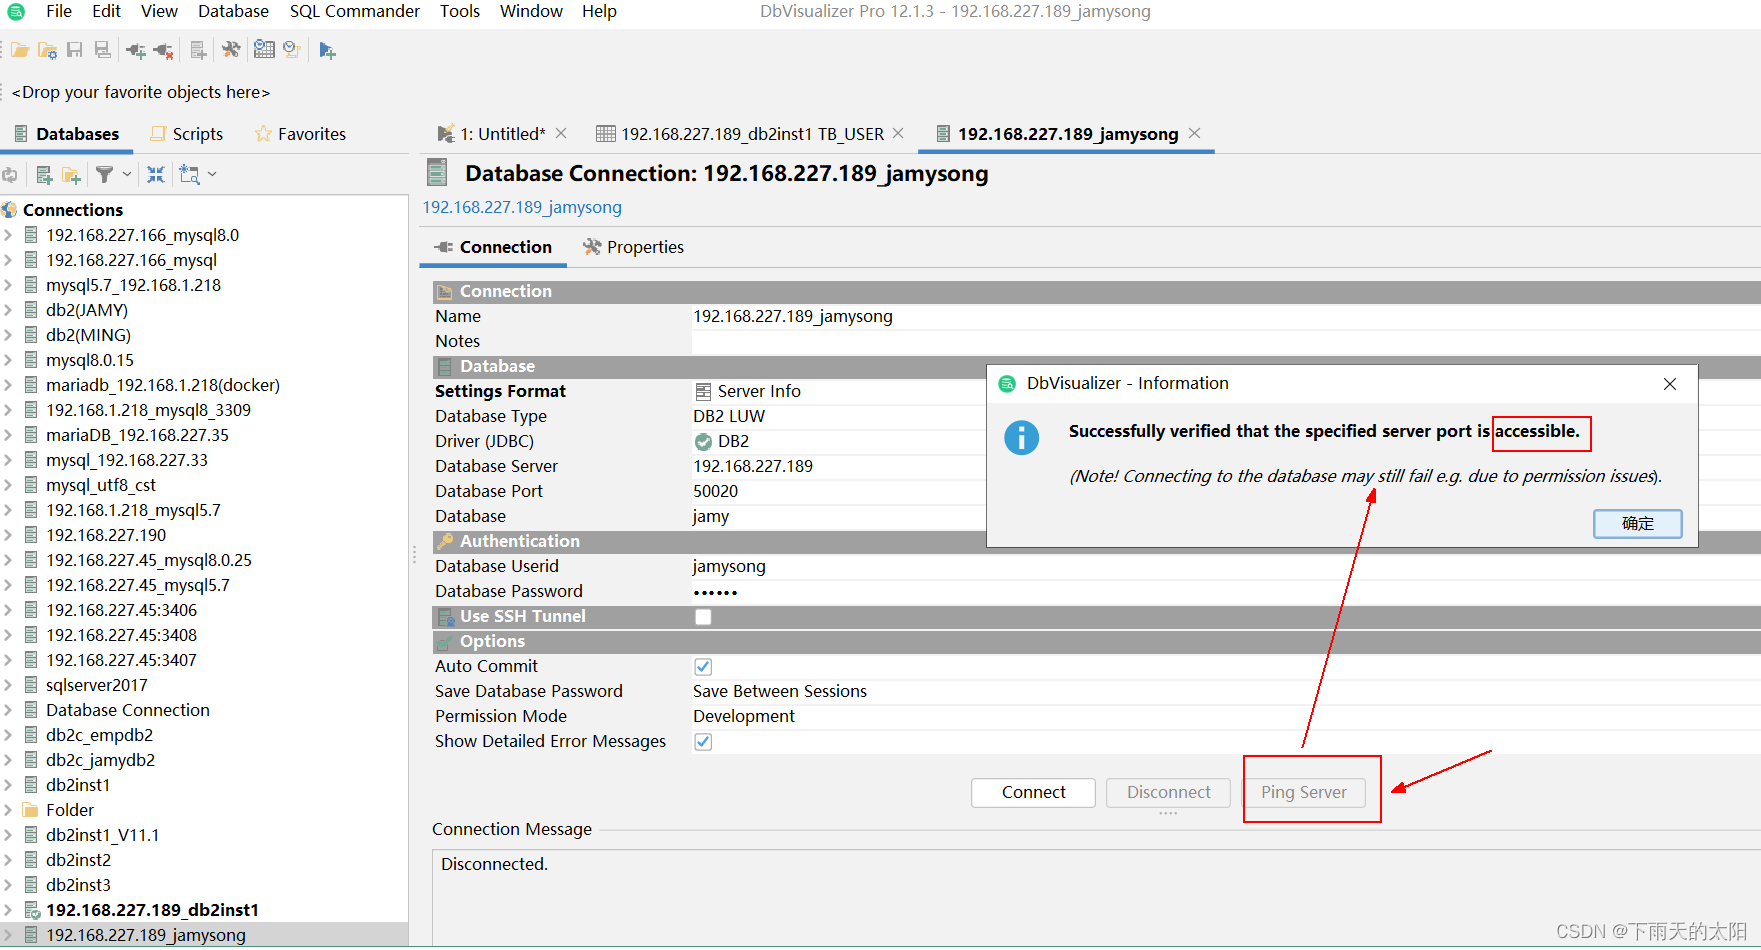Expand the db2(JAMY) connection node
This screenshot has height=950, width=1761.
pyautogui.click(x=8, y=310)
